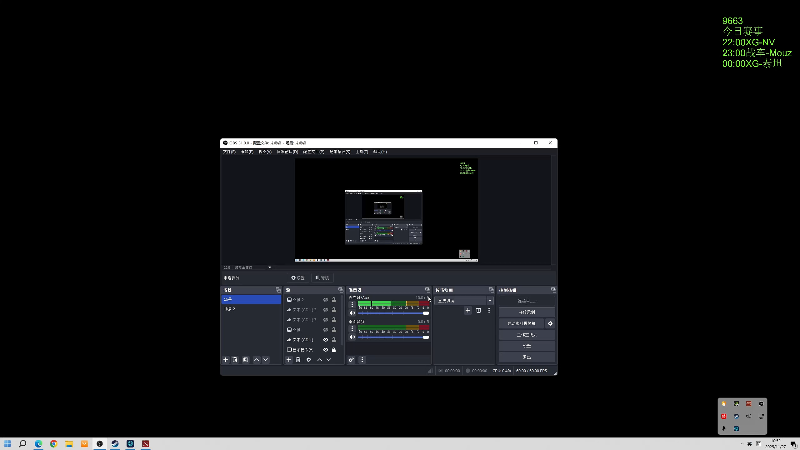Viewport: 800px width, 450px height.
Task: Mute the first audio mixer channel
Action: 352,313
